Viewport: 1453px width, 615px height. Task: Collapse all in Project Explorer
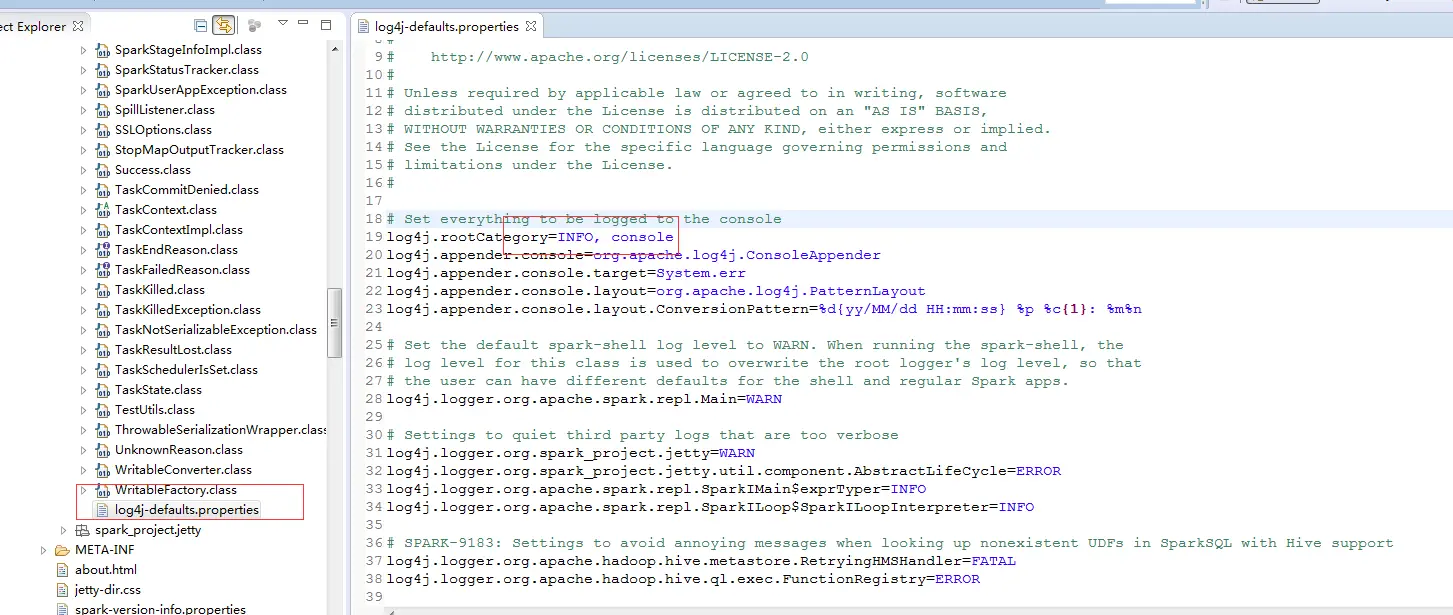201,25
